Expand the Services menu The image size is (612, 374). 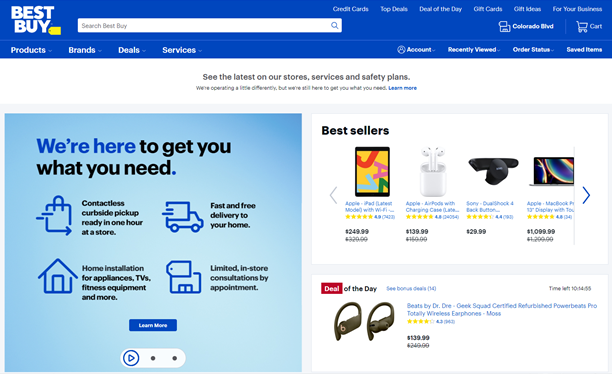182,50
